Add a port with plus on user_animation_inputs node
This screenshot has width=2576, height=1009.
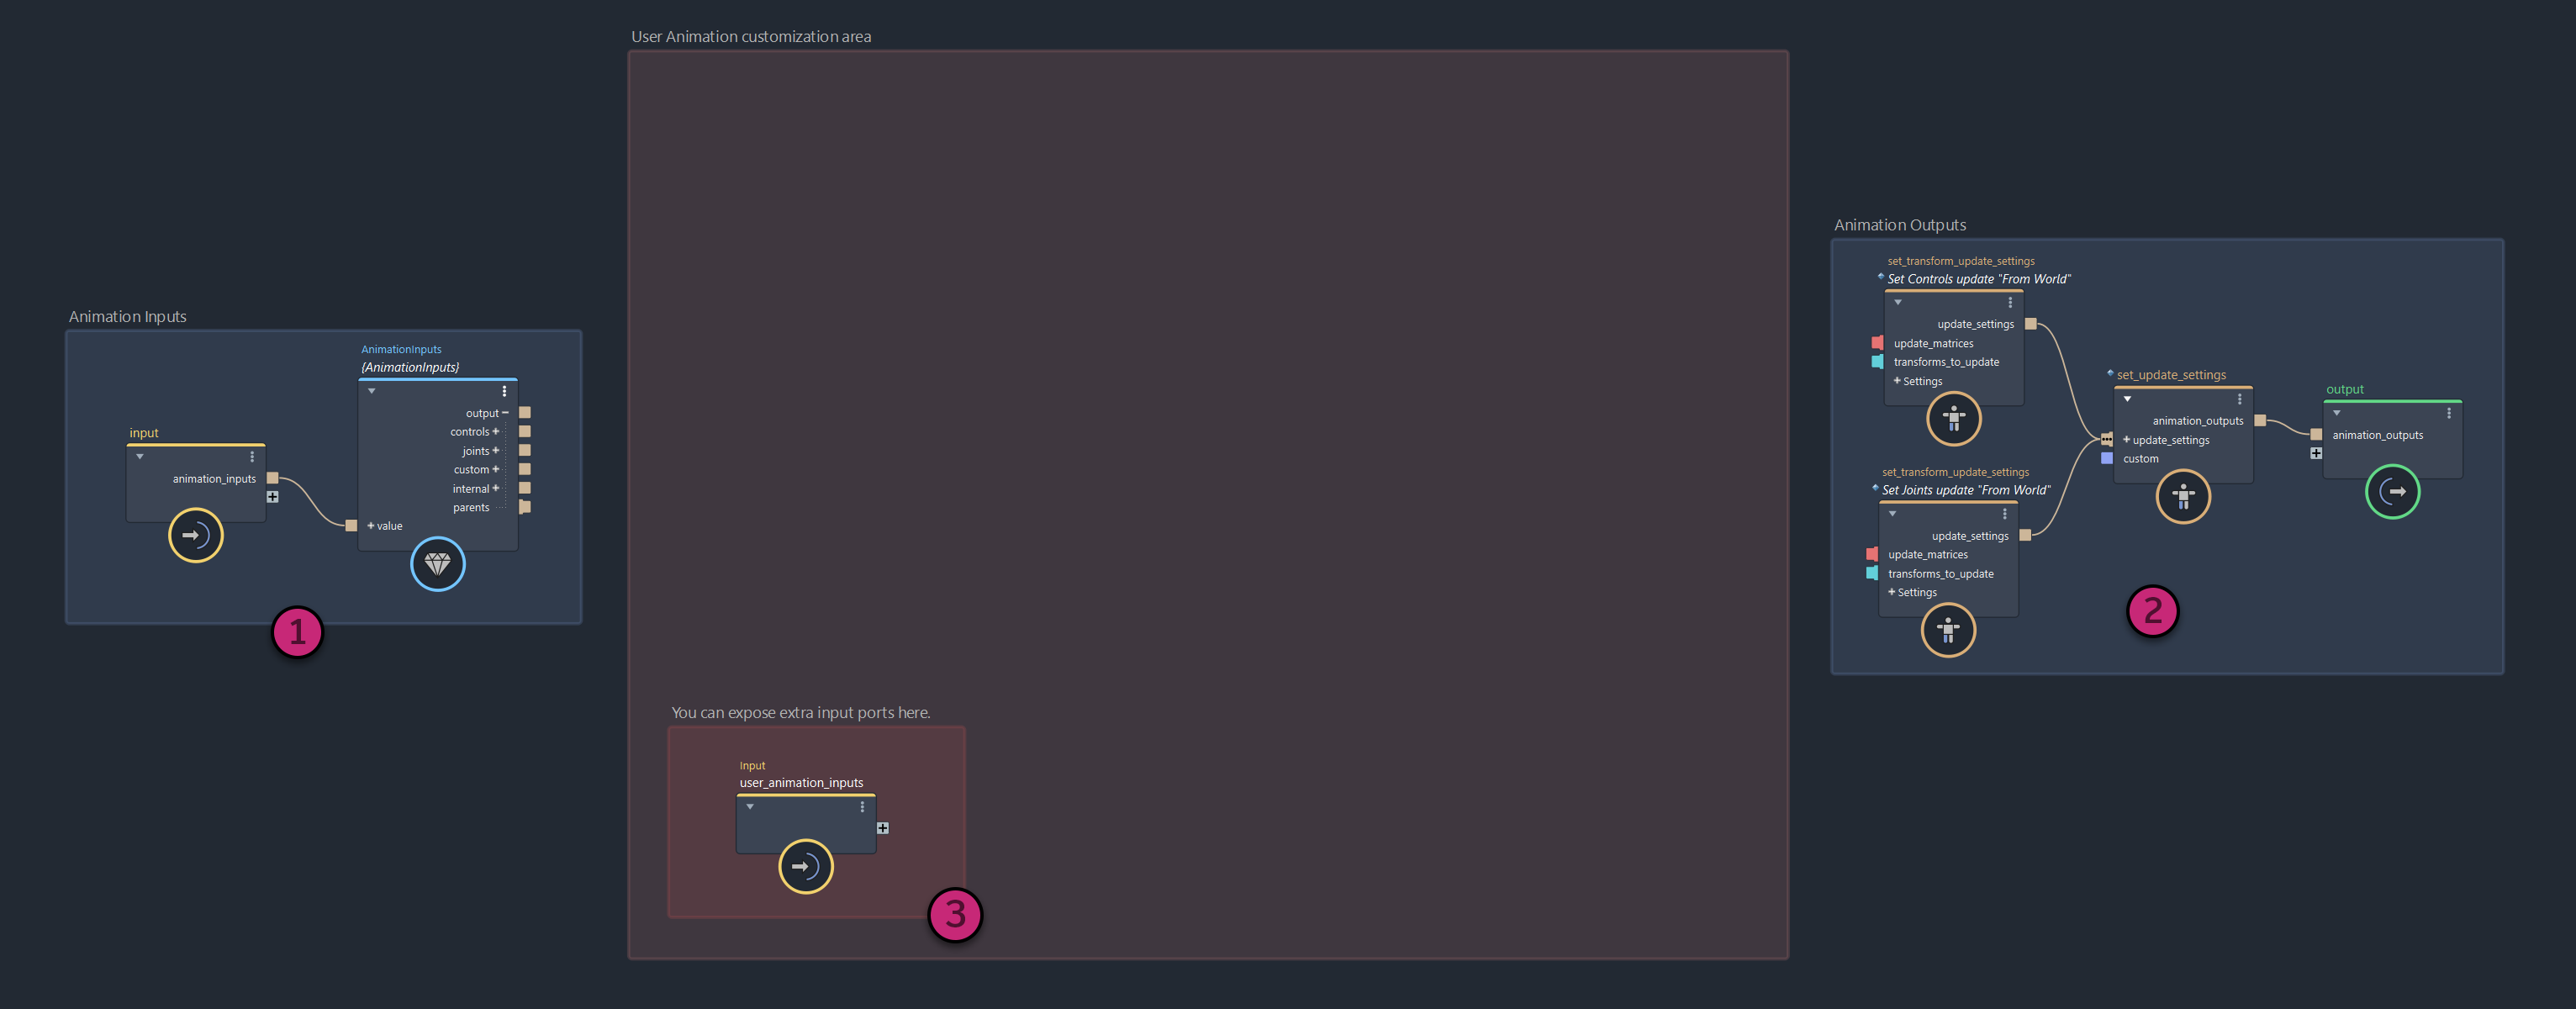[882, 828]
